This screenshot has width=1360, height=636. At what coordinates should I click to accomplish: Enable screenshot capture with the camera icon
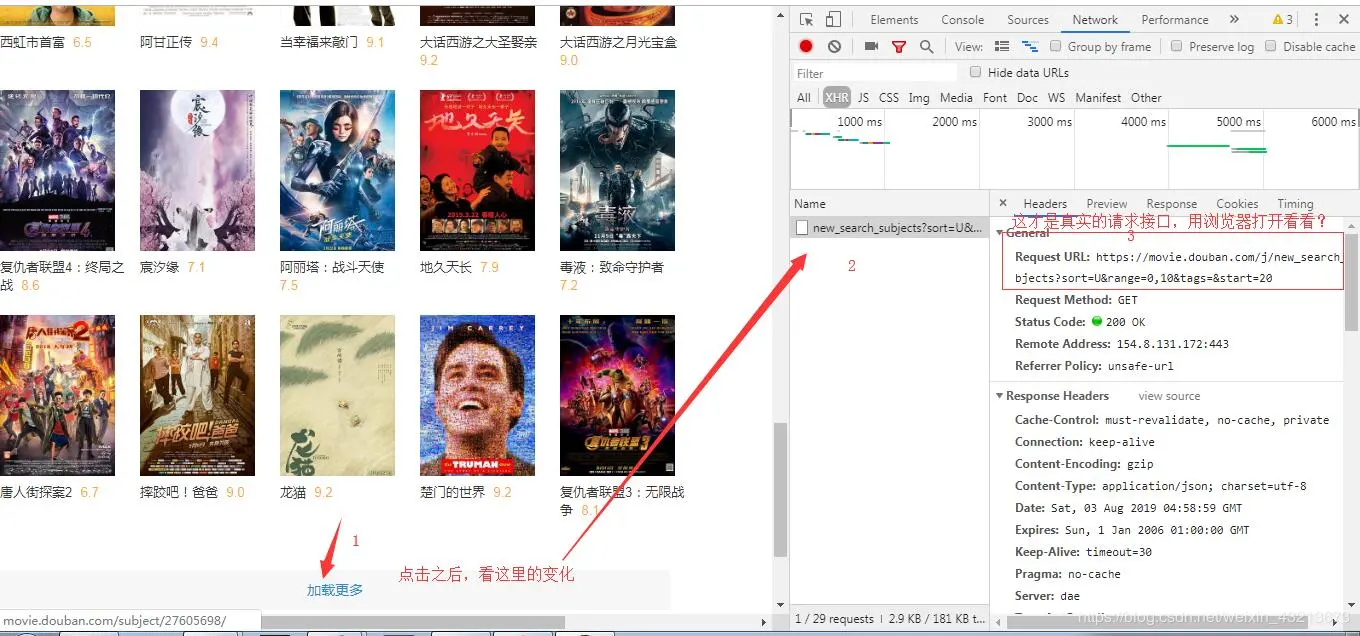871,46
